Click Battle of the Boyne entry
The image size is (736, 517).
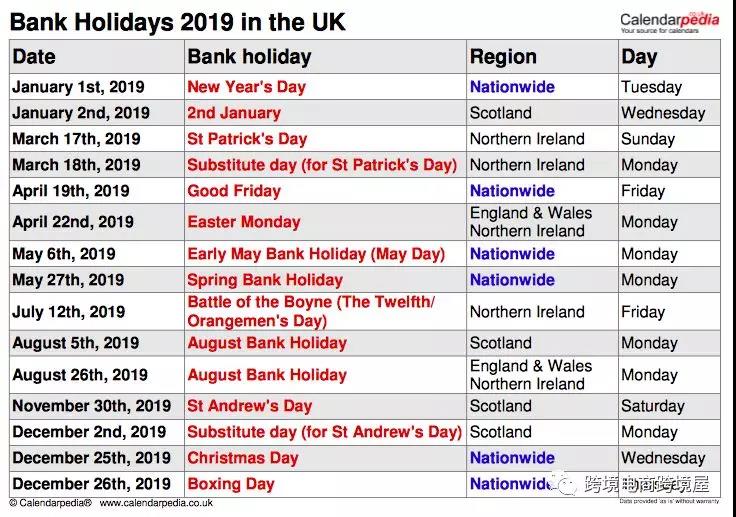coord(311,311)
